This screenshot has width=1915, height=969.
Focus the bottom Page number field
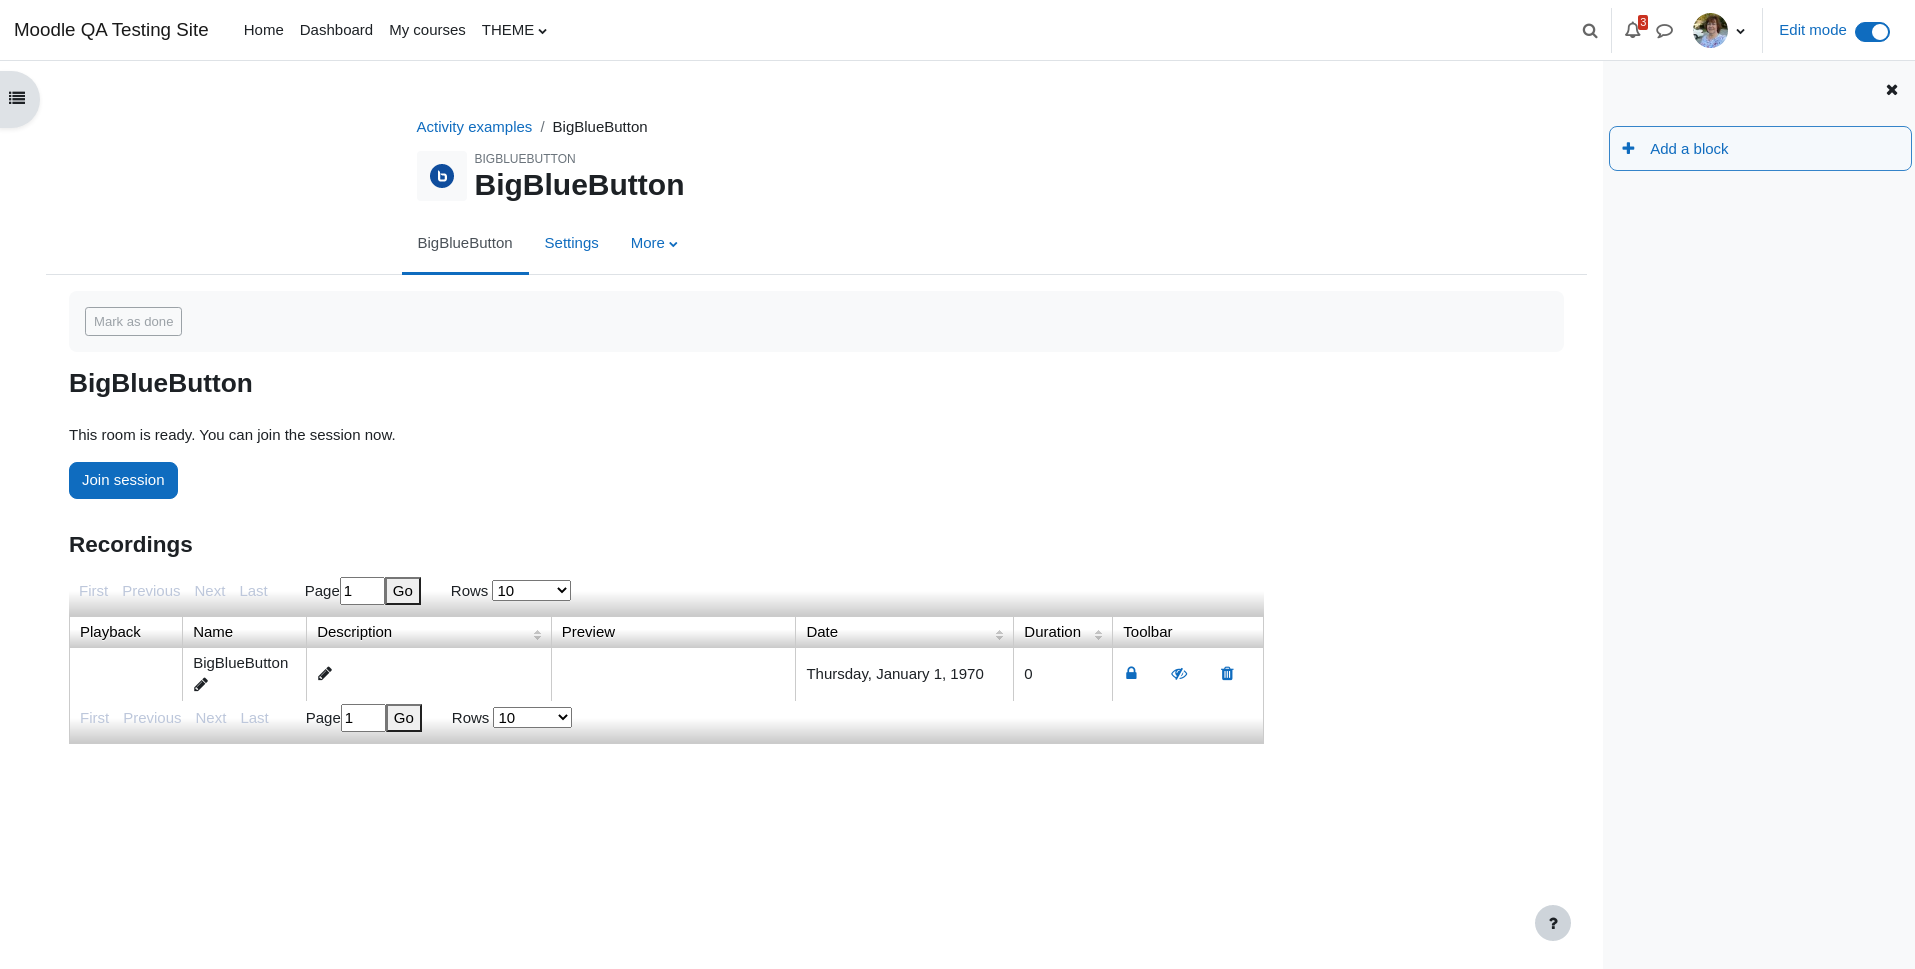pos(363,718)
